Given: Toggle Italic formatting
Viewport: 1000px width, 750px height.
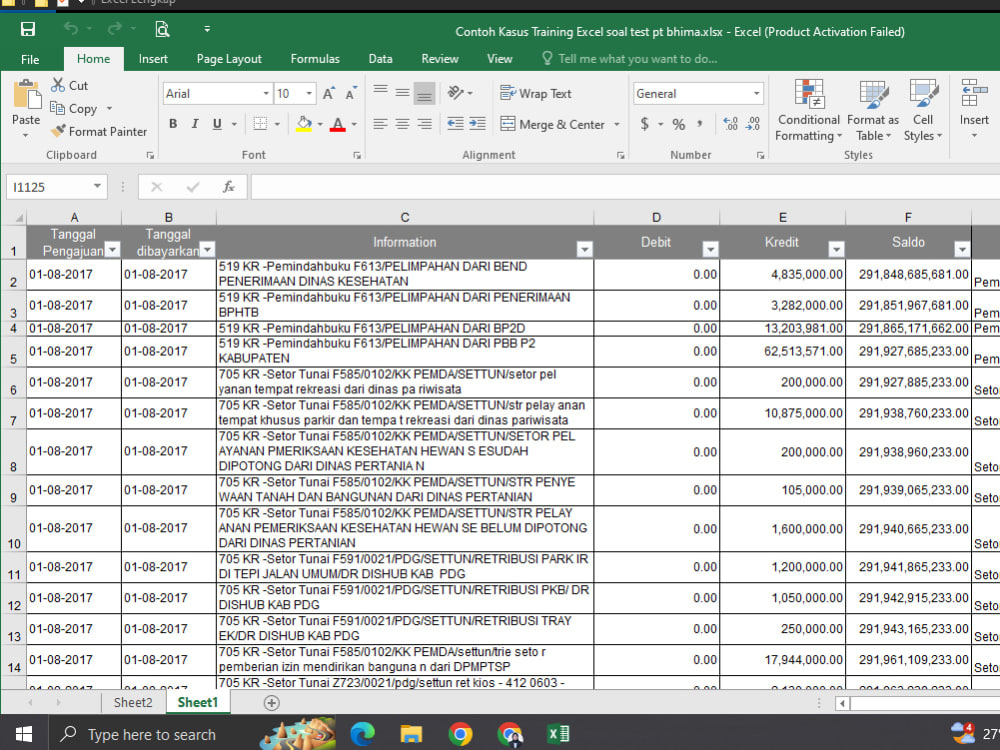Looking at the screenshot, I should [x=195, y=124].
